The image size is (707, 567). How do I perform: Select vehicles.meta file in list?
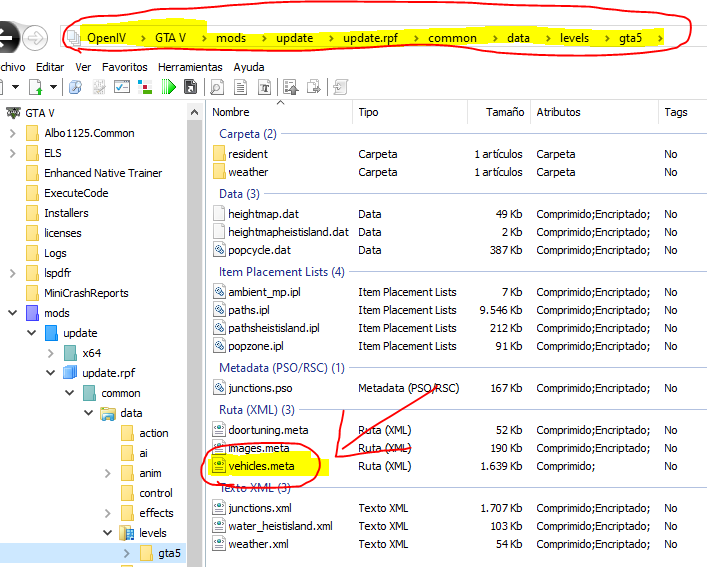[261, 466]
